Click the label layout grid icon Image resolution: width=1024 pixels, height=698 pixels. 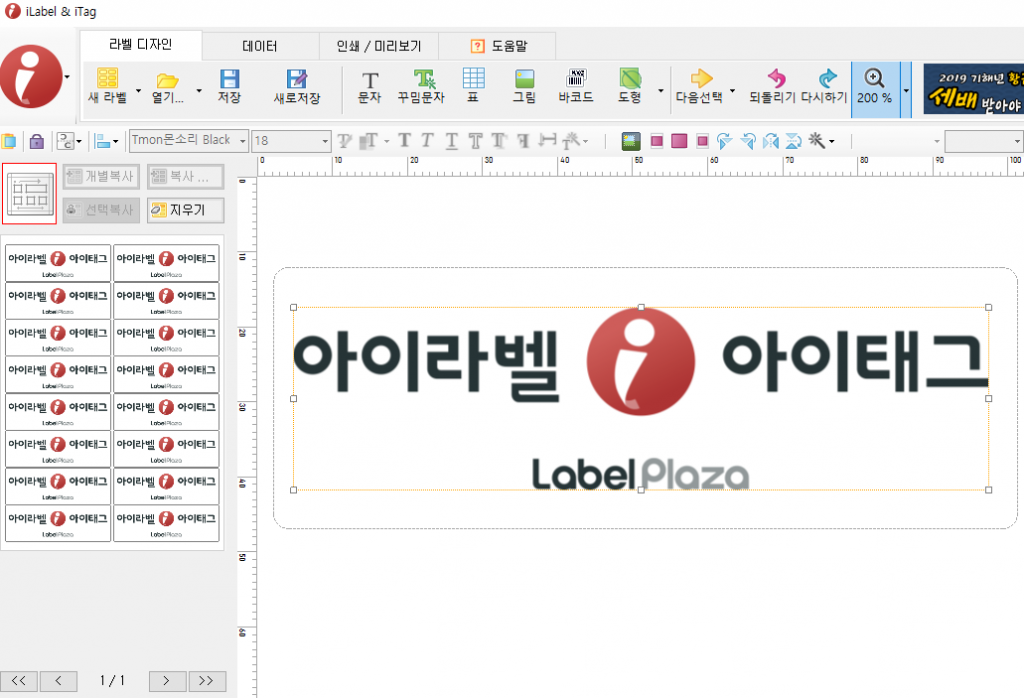pyautogui.click(x=29, y=194)
